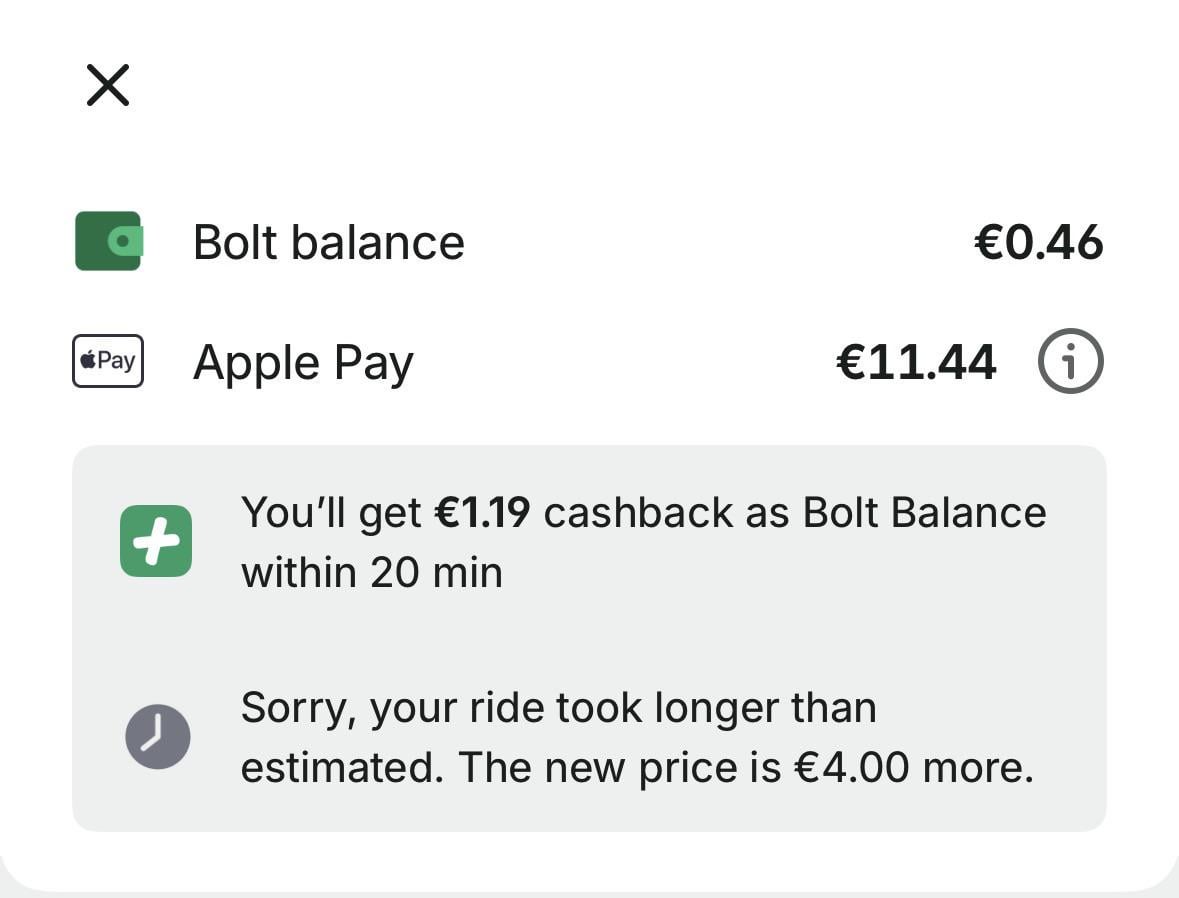Image resolution: width=1179 pixels, height=898 pixels.
Task: Open info for the Apple Pay charge
Action: point(1070,362)
